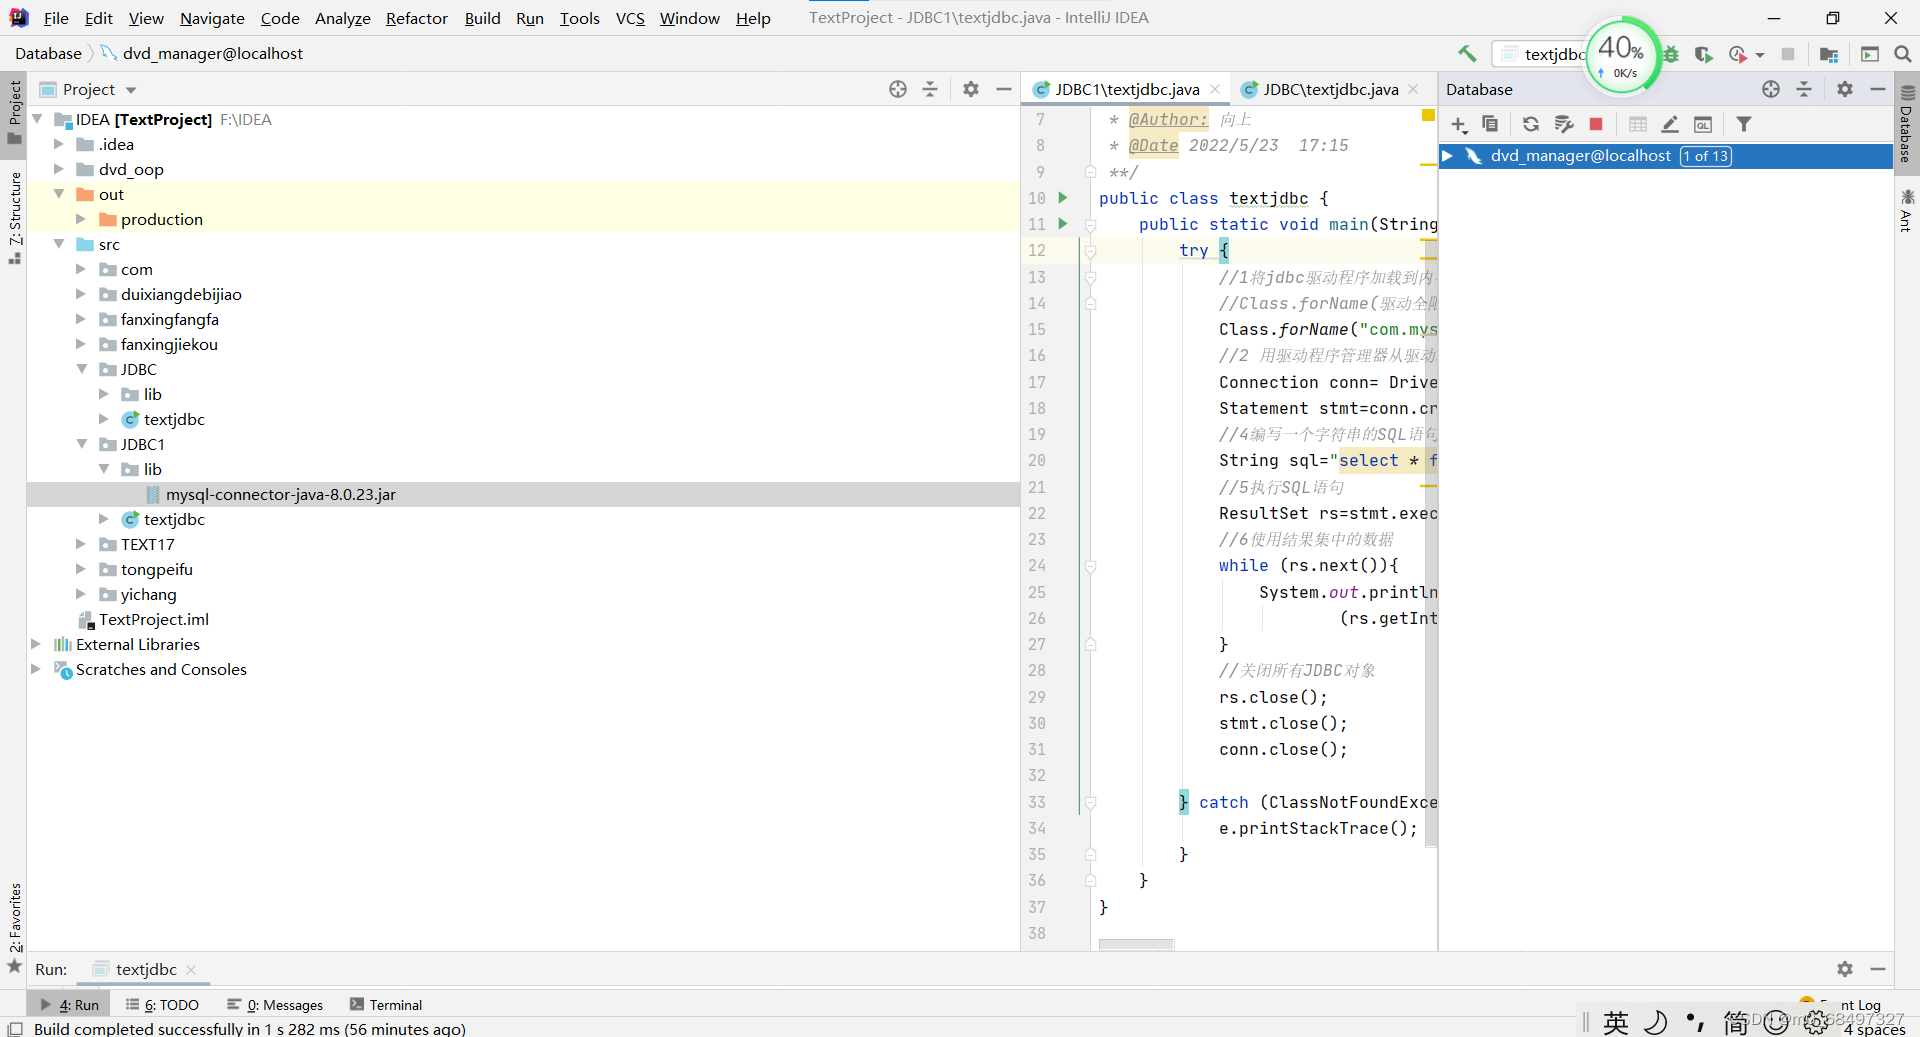Switch to JDBC\textjdbc.java tab
Image resolution: width=1920 pixels, height=1037 pixels.
coord(1330,89)
